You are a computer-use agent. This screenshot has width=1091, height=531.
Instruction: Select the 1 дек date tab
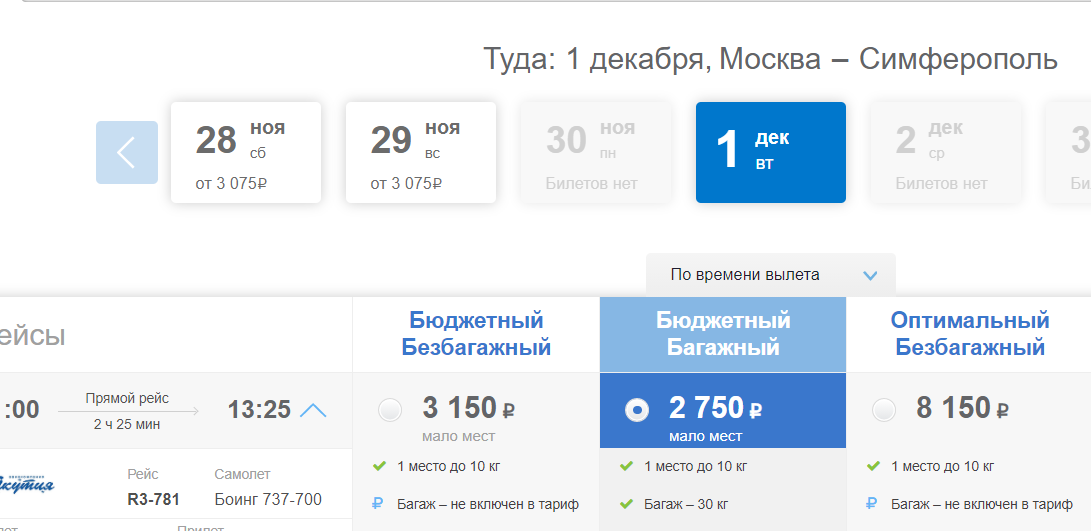click(771, 152)
